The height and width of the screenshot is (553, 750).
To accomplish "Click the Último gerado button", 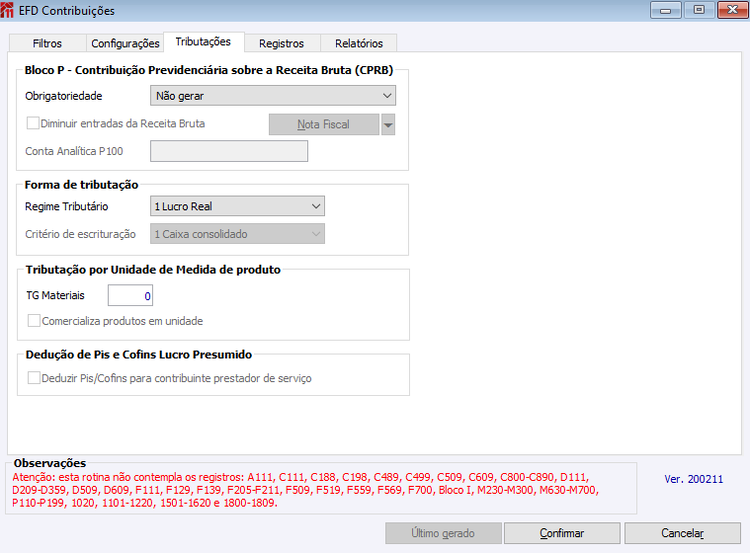I will (x=443, y=533).
